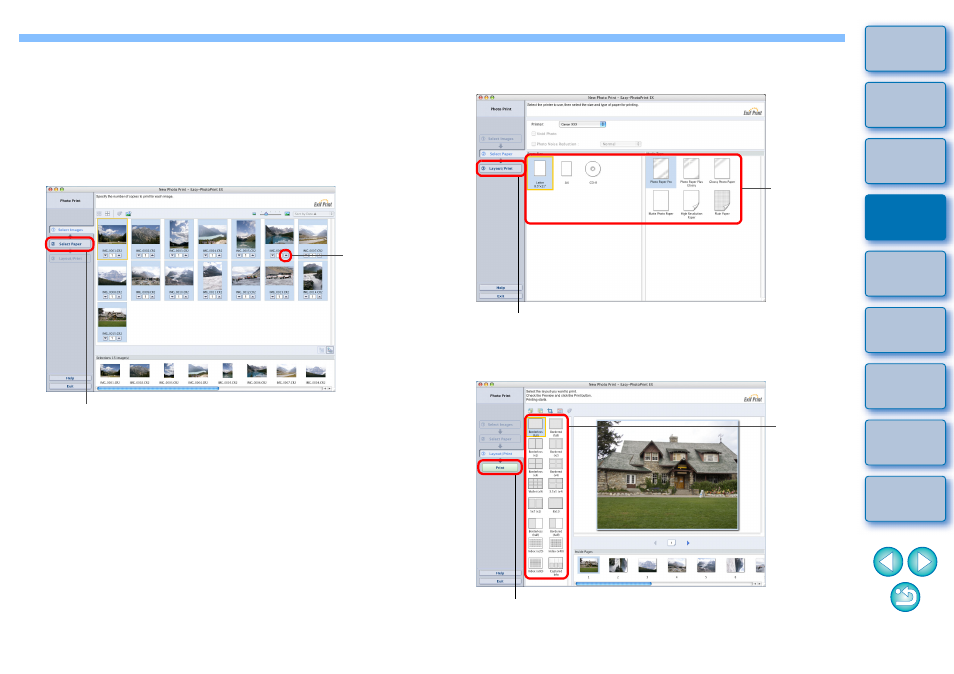Go to the next manual page
This screenshot has width=954, height=674.
[922, 561]
